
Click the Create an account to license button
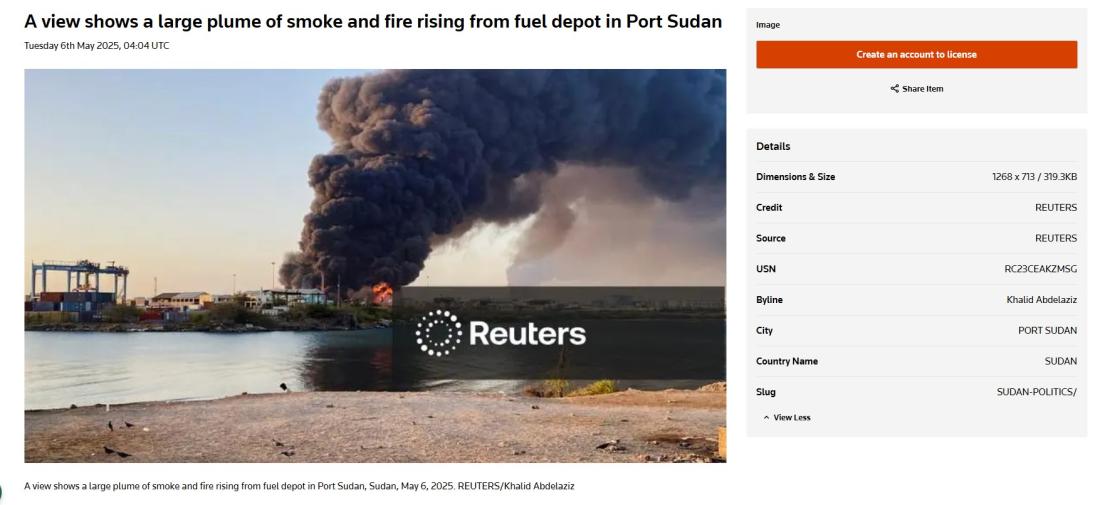[x=916, y=55]
